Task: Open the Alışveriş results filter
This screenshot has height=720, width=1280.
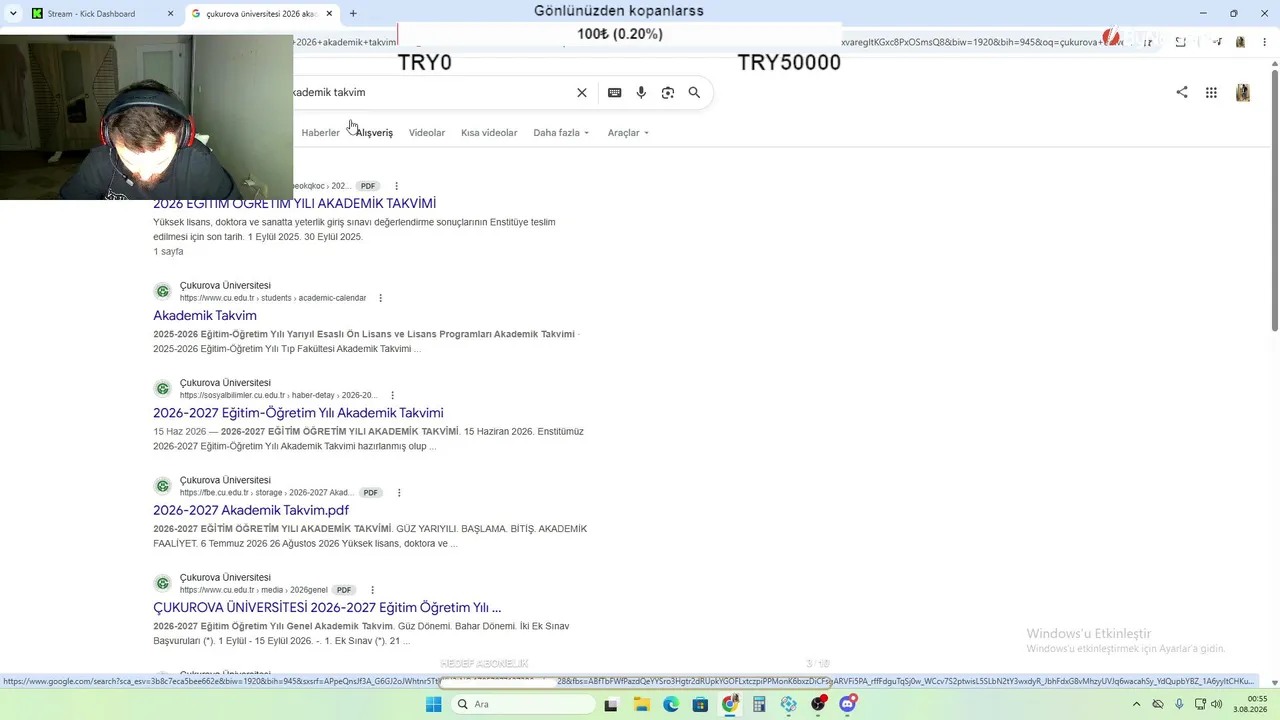Action: (x=375, y=133)
